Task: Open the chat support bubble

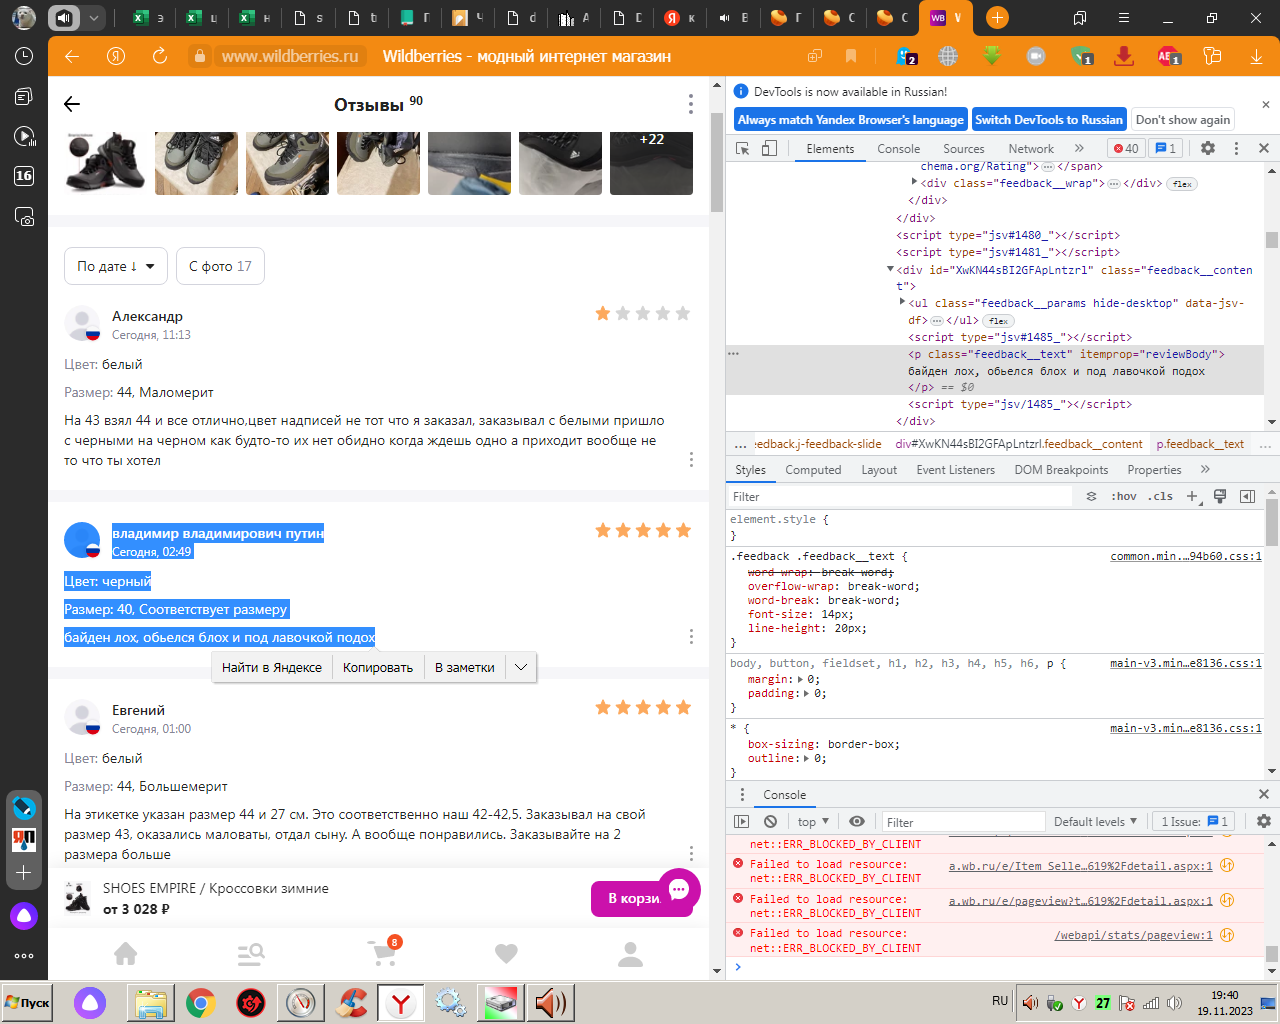Action: [x=679, y=889]
